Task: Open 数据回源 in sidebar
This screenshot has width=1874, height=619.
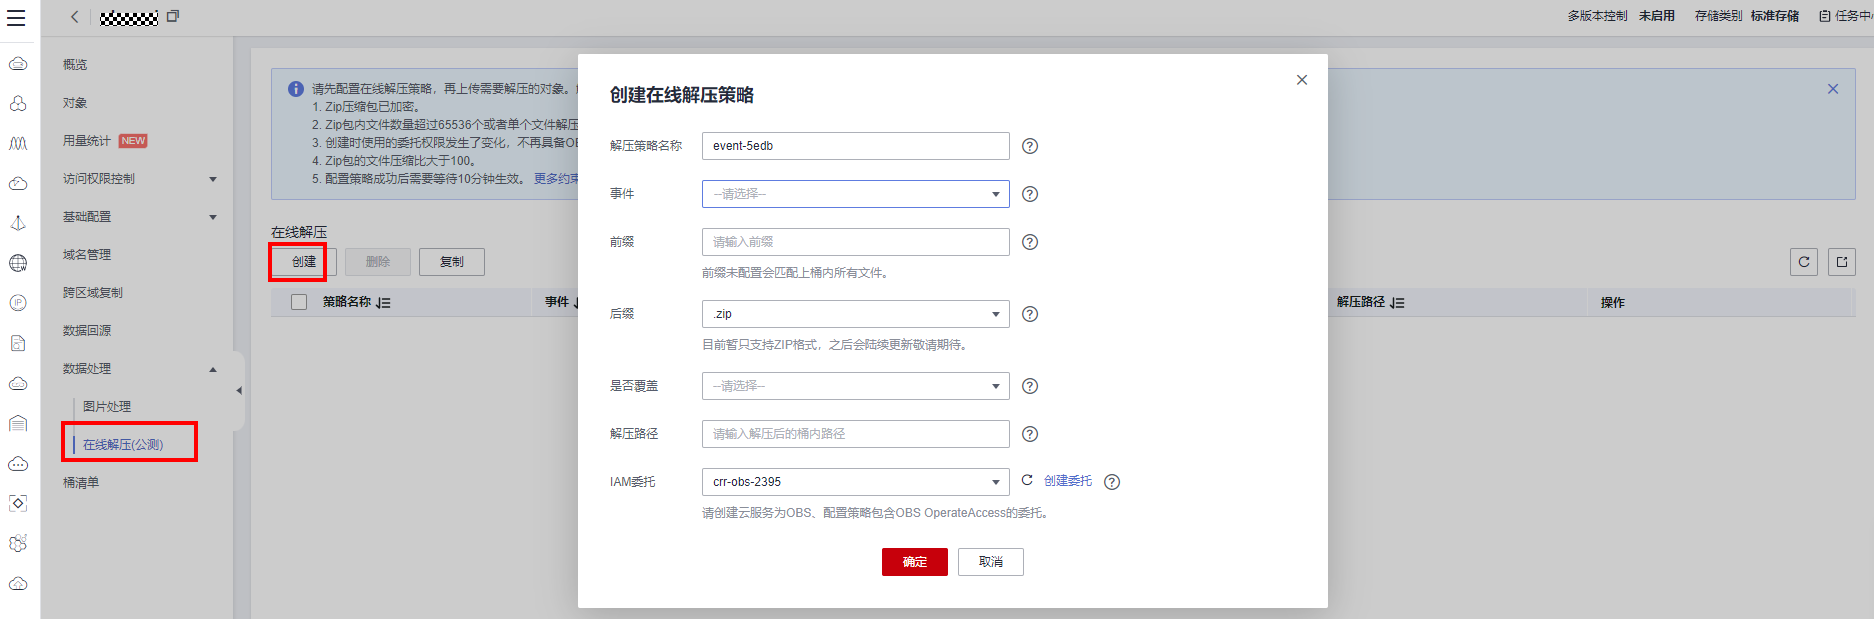Action: pyautogui.click(x=87, y=331)
